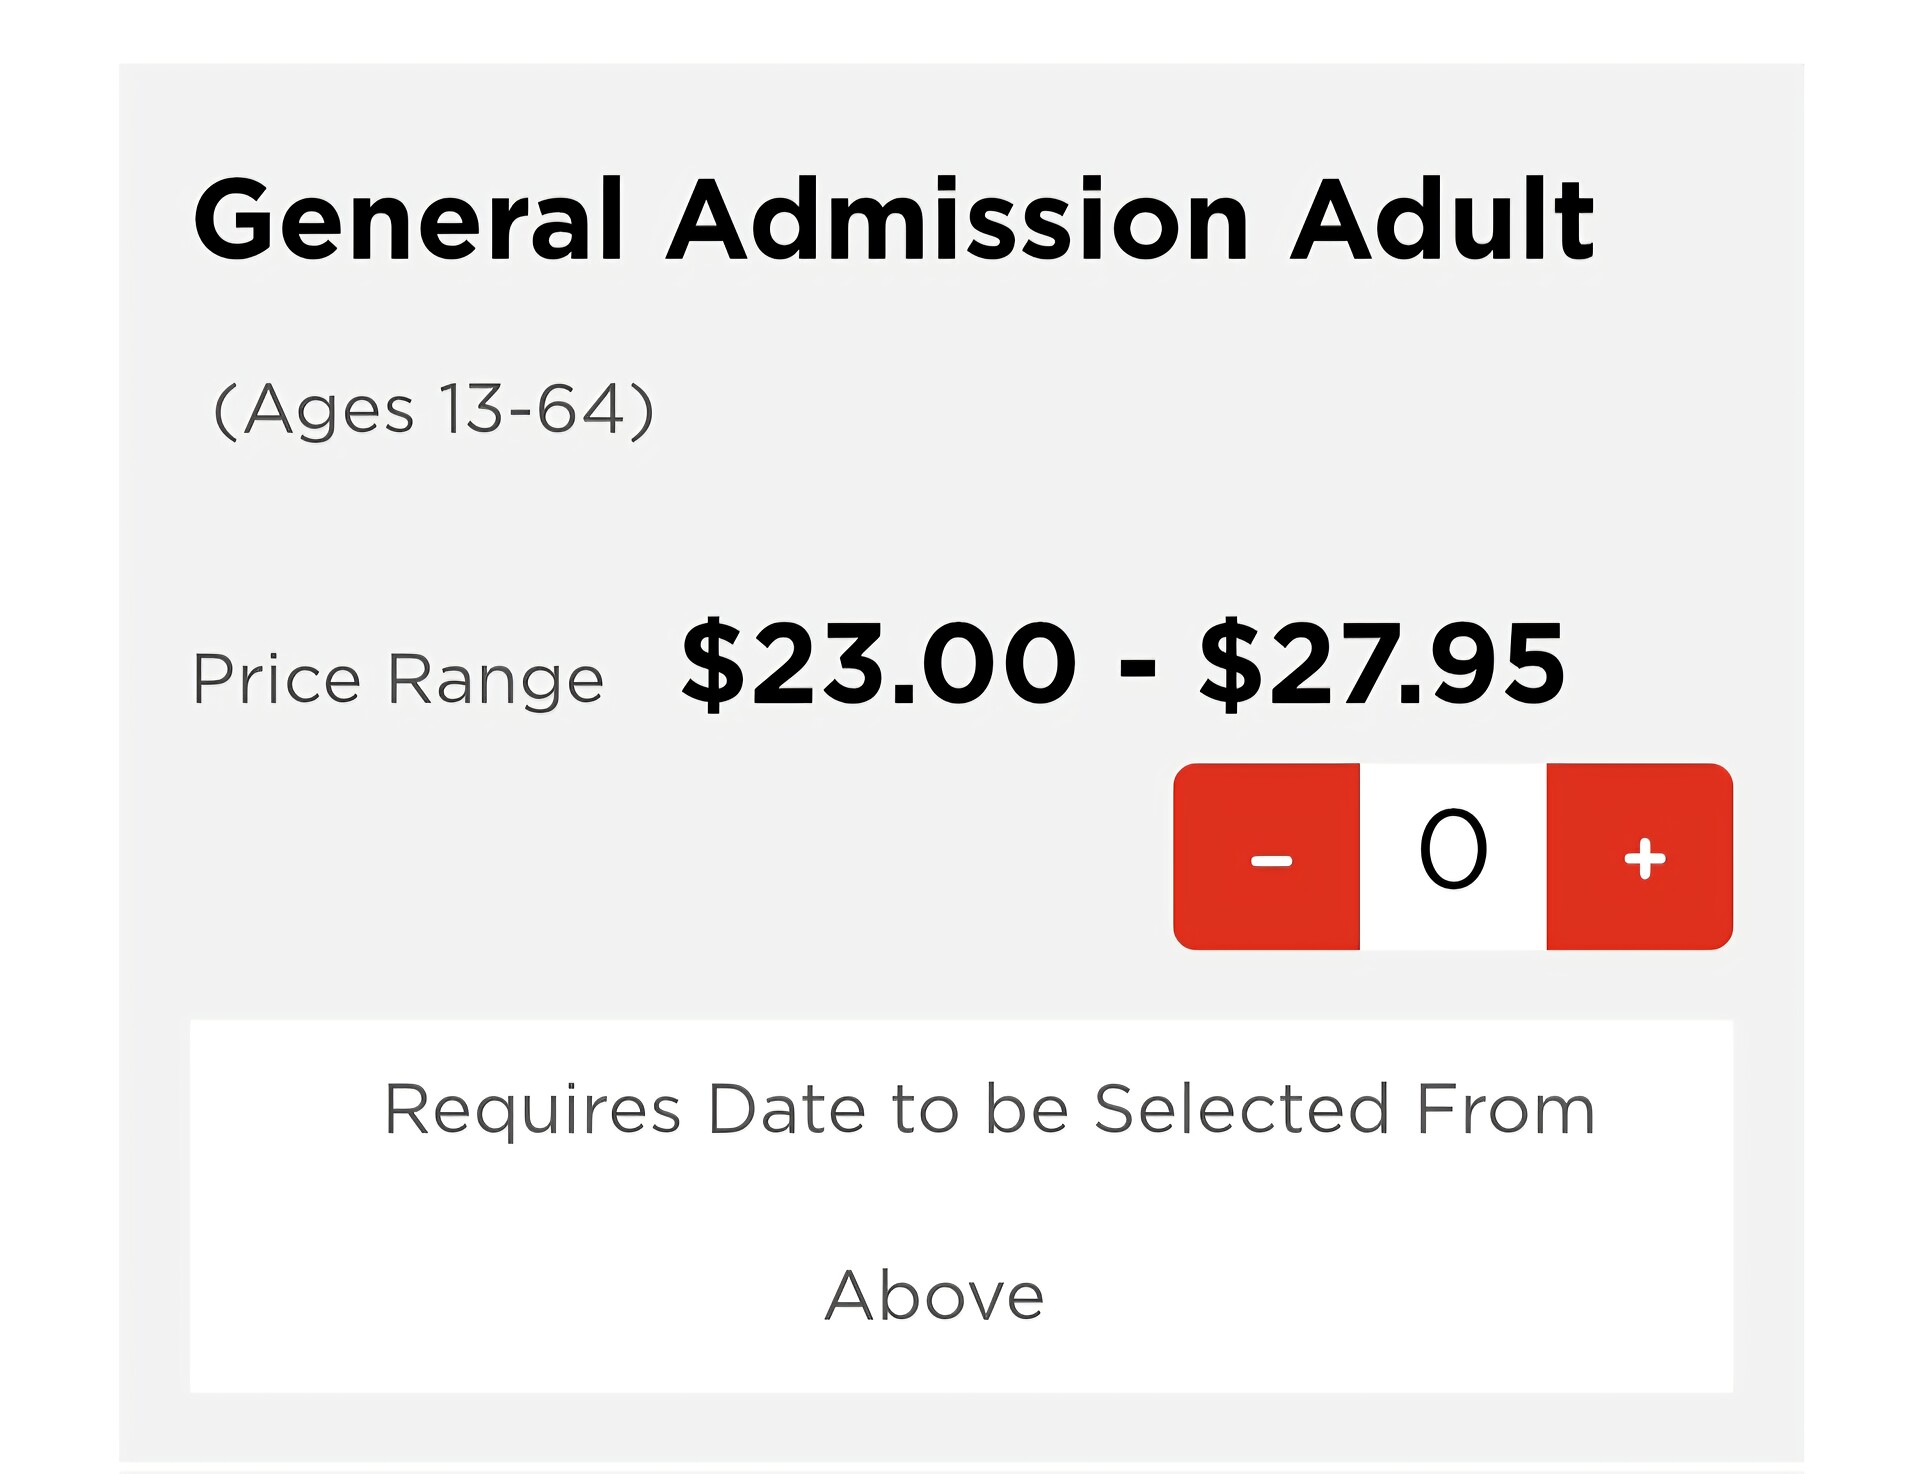
Task: Click the word Above in the date notice
Action: coord(934,1295)
